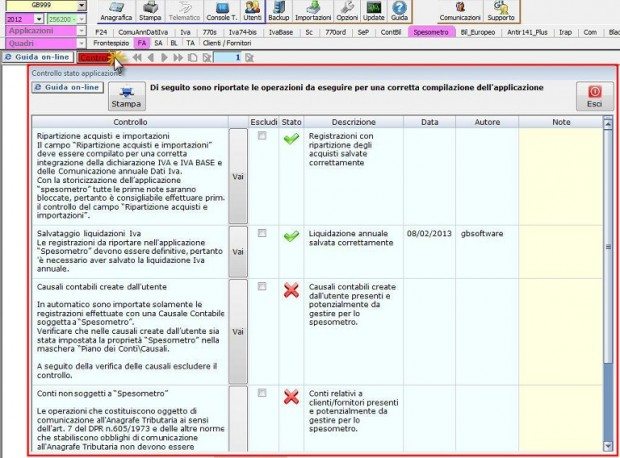Click the icon right of page number field
620x458 pixels.
[x=249, y=58]
